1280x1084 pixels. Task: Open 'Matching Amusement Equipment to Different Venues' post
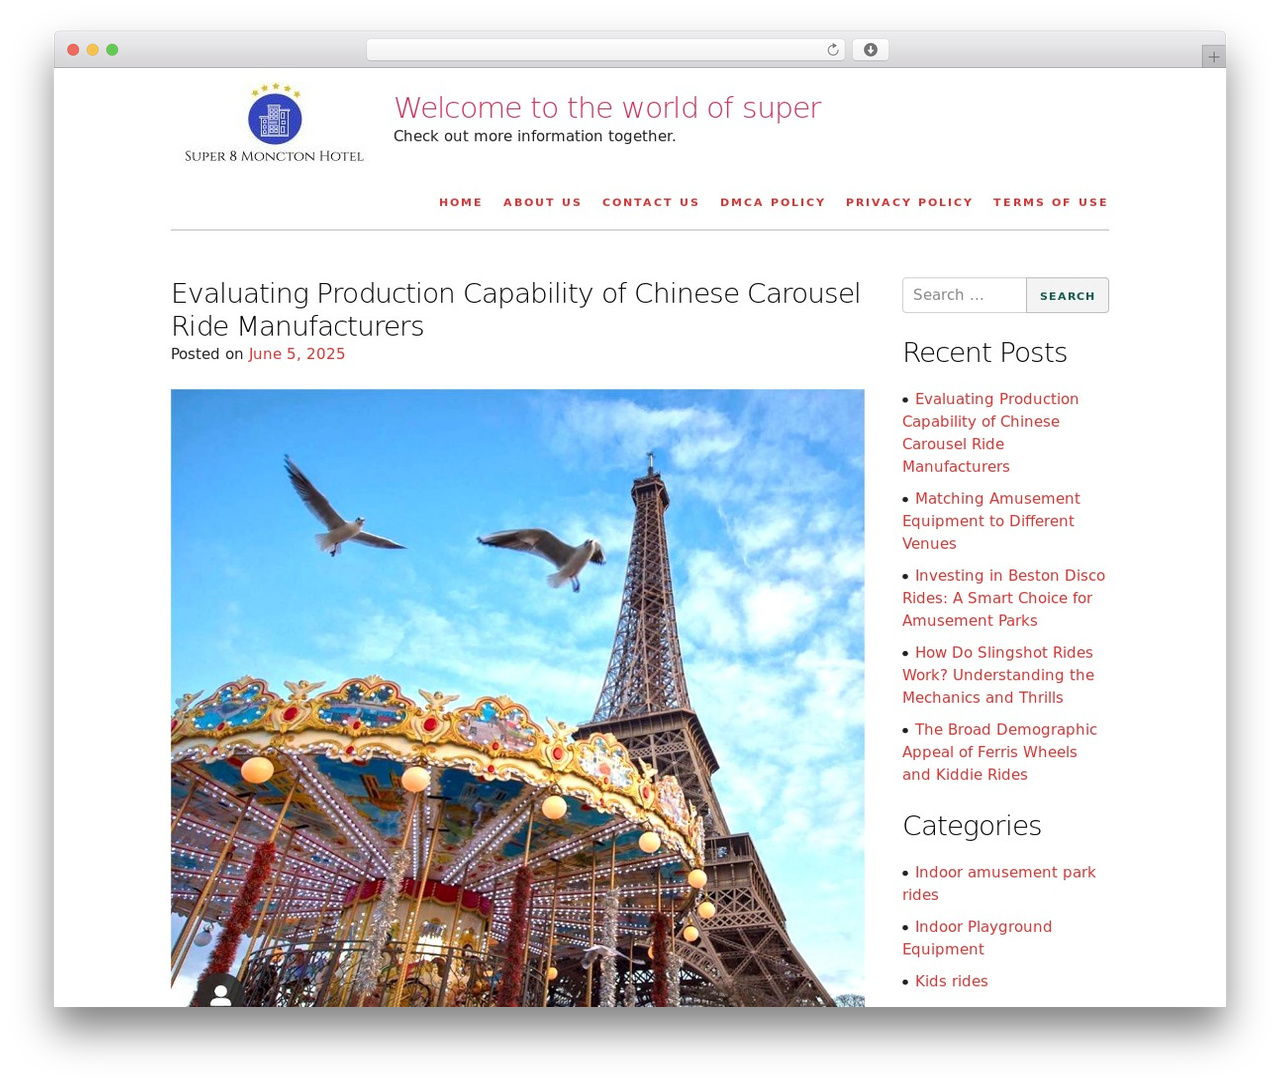(x=991, y=521)
